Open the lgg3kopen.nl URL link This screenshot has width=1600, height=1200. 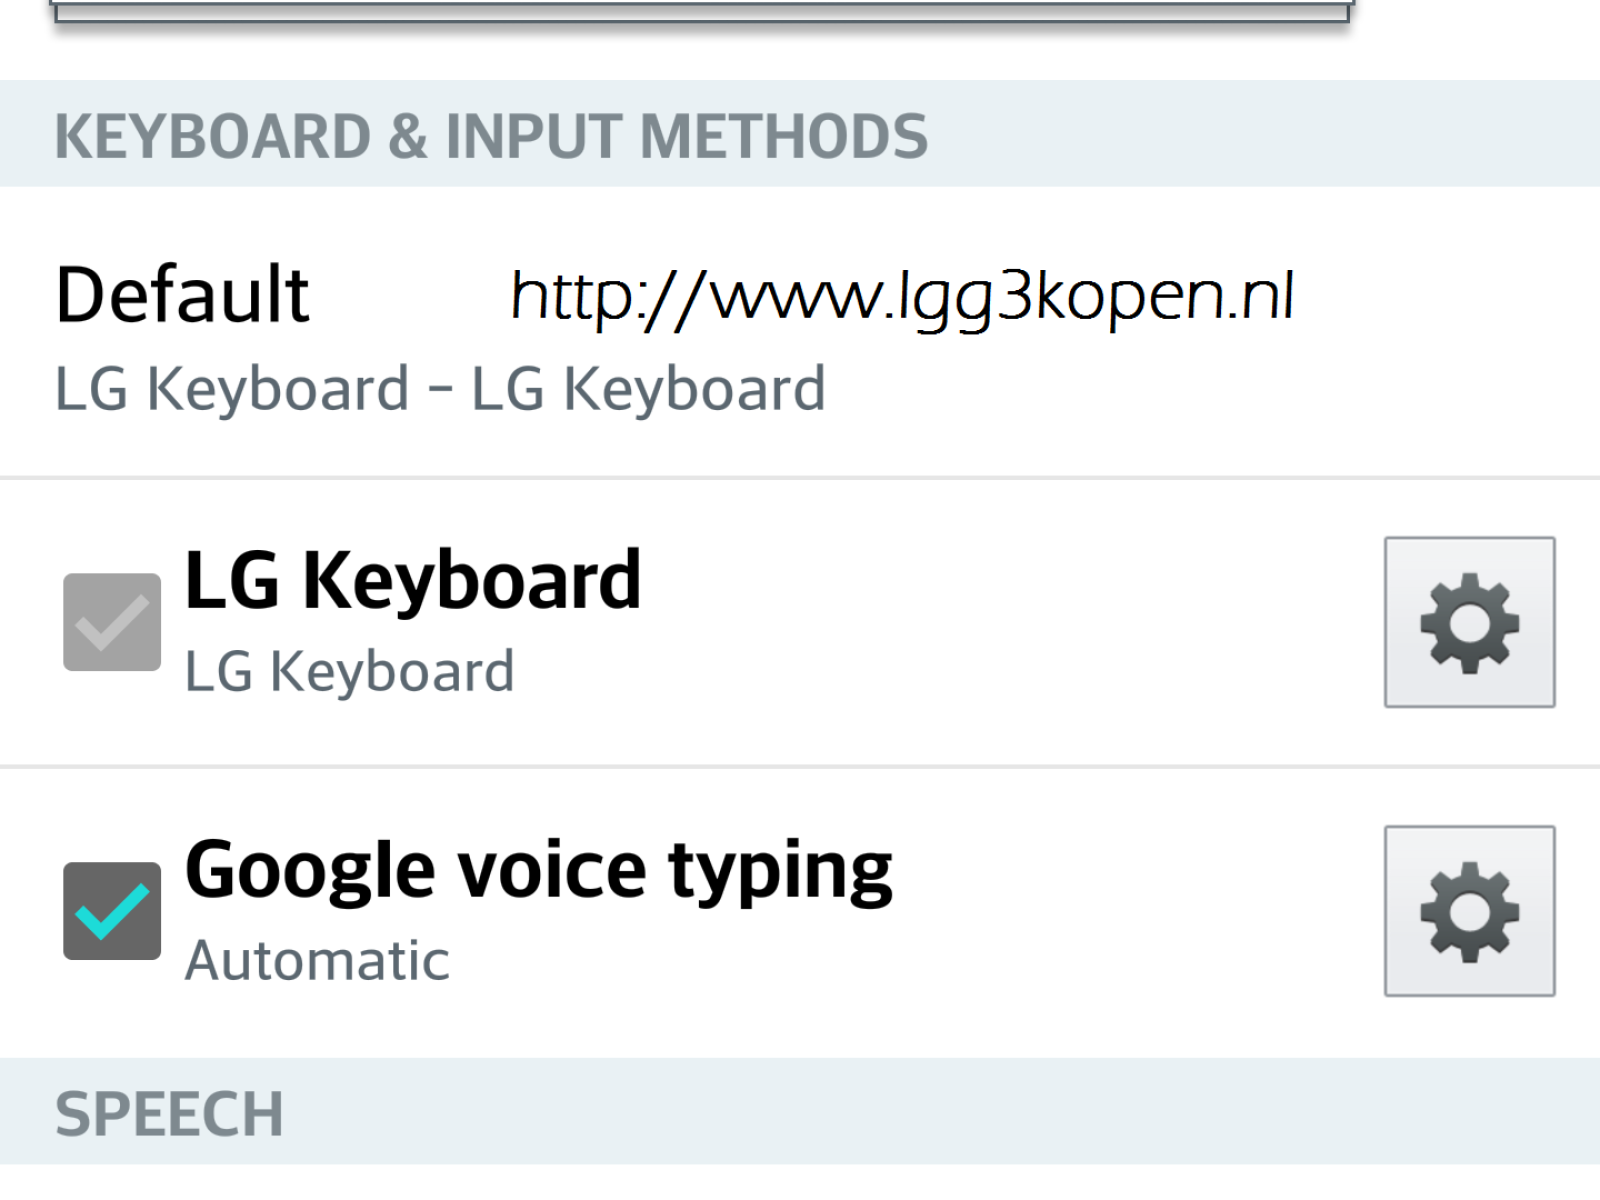902,296
